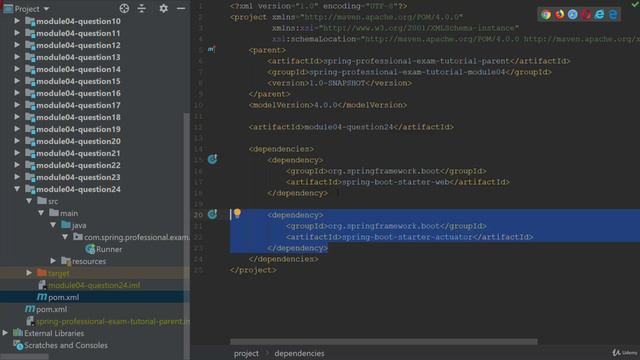The height and width of the screenshot is (360, 640).
Task: Open preview in Firefox browser icon
Action: point(559,15)
